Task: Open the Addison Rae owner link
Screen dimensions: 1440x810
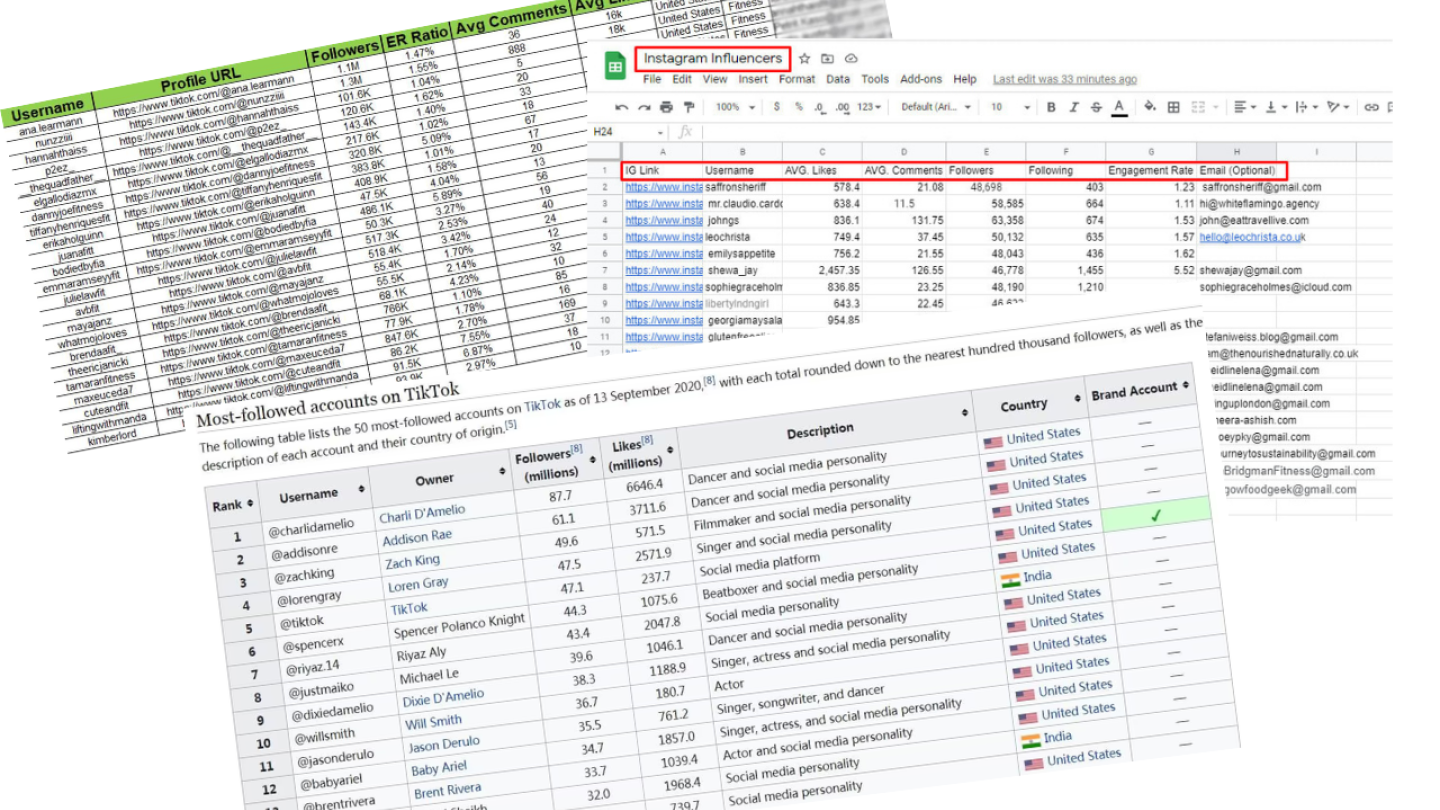Action: pyautogui.click(x=417, y=538)
